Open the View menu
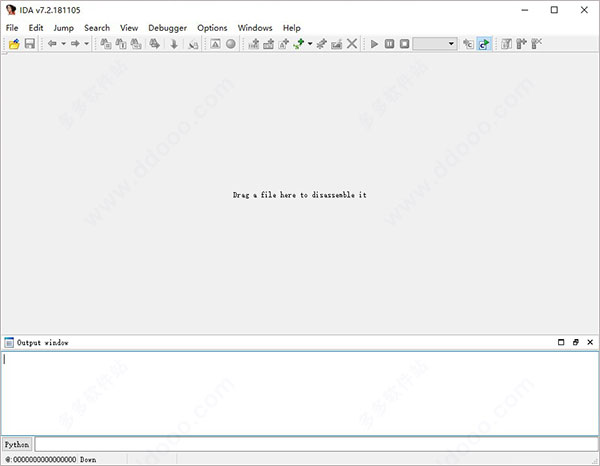Screen dimensions: 600x466 coord(129,28)
